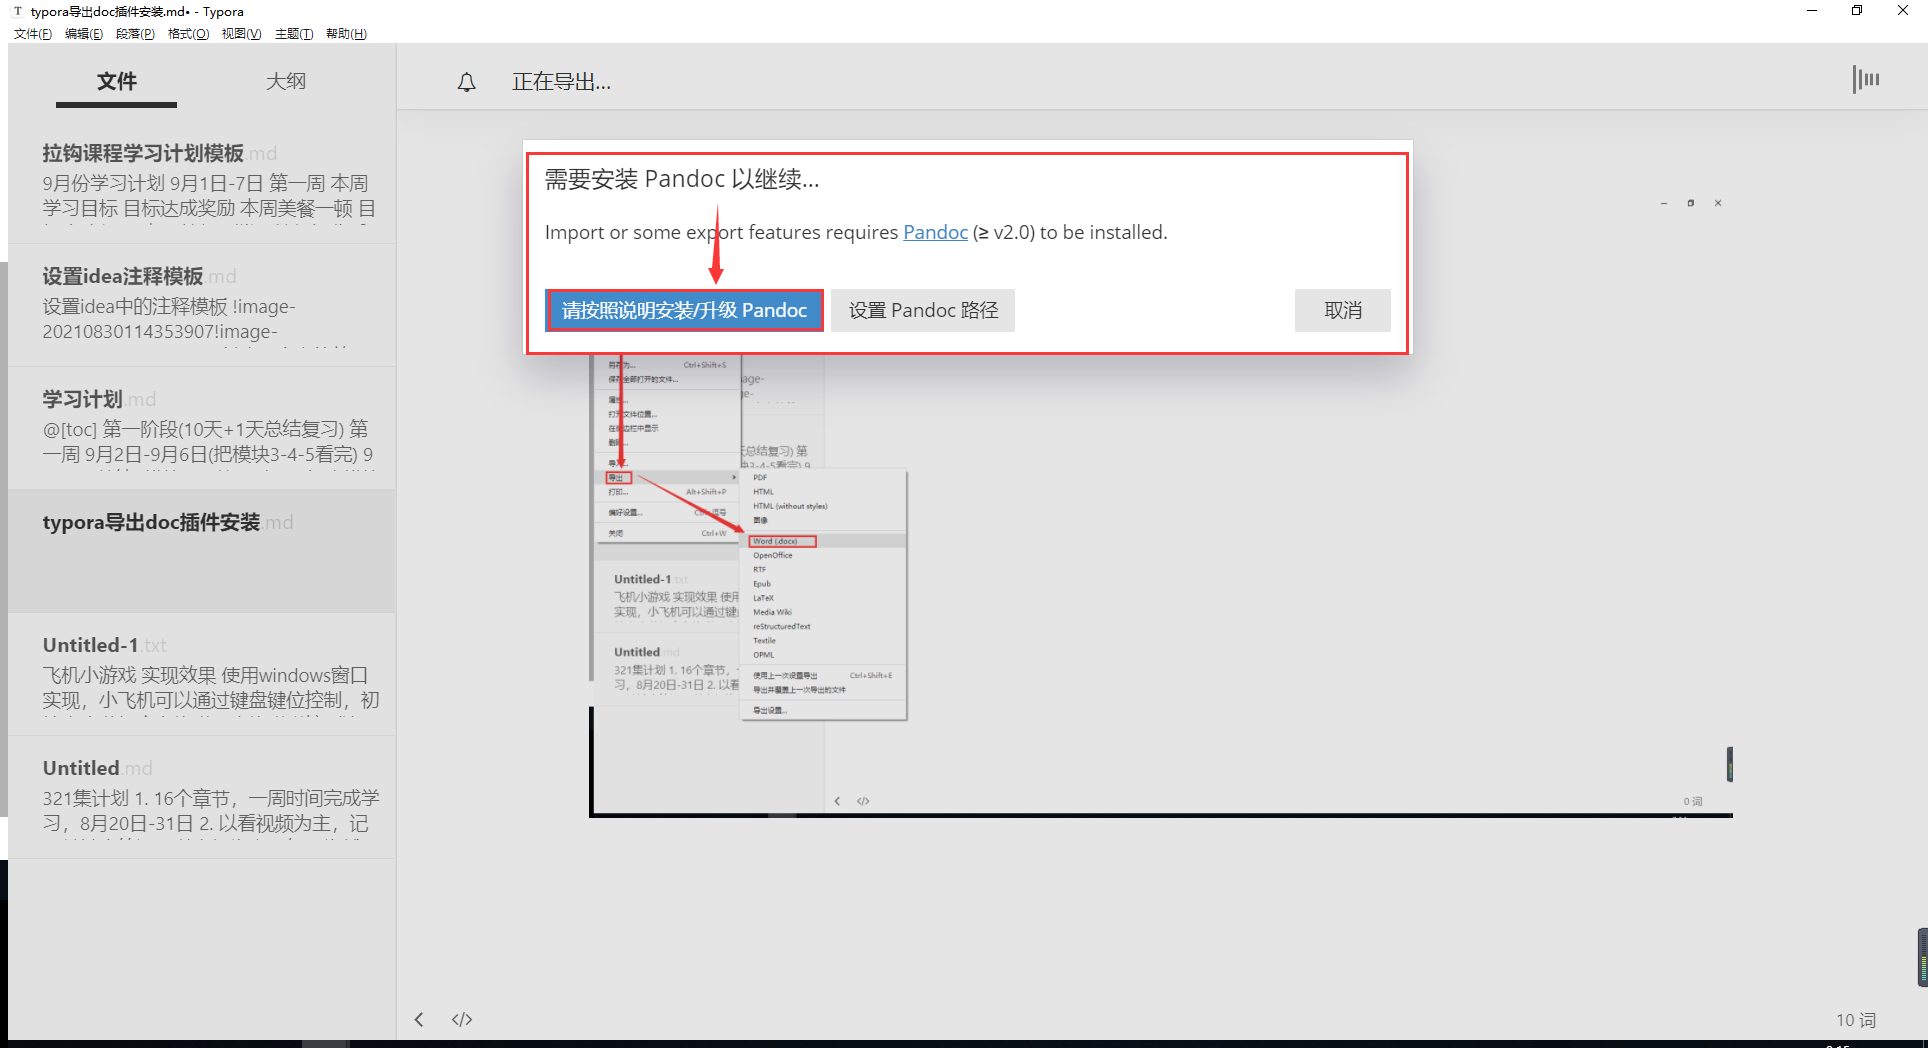Switch to the 大纲 outline tab
The width and height of the screenshot is (1928, 1048).
point(286,81)
